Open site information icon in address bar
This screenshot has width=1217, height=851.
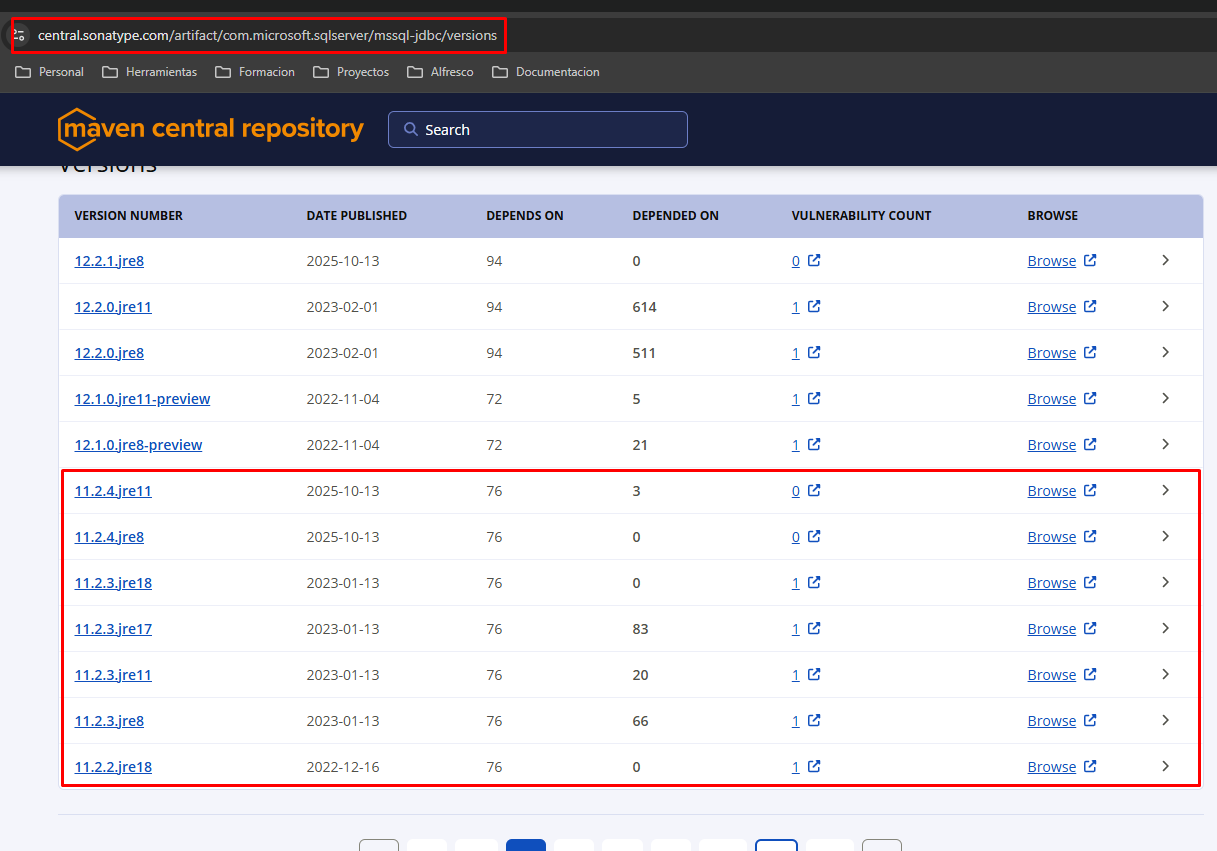[19, 35]
